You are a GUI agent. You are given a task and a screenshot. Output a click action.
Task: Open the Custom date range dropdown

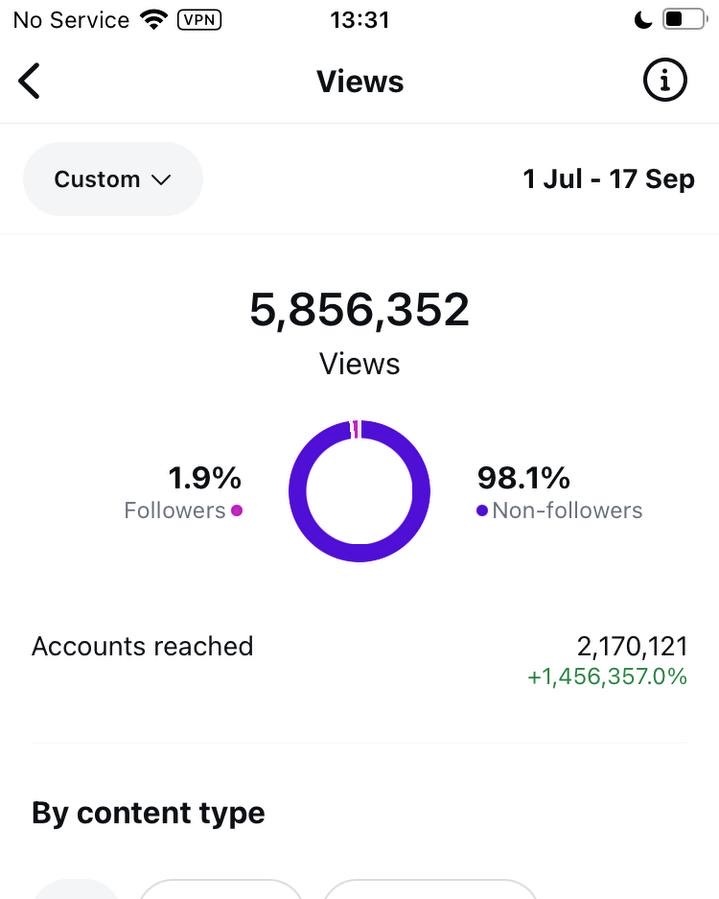[112, 179]
